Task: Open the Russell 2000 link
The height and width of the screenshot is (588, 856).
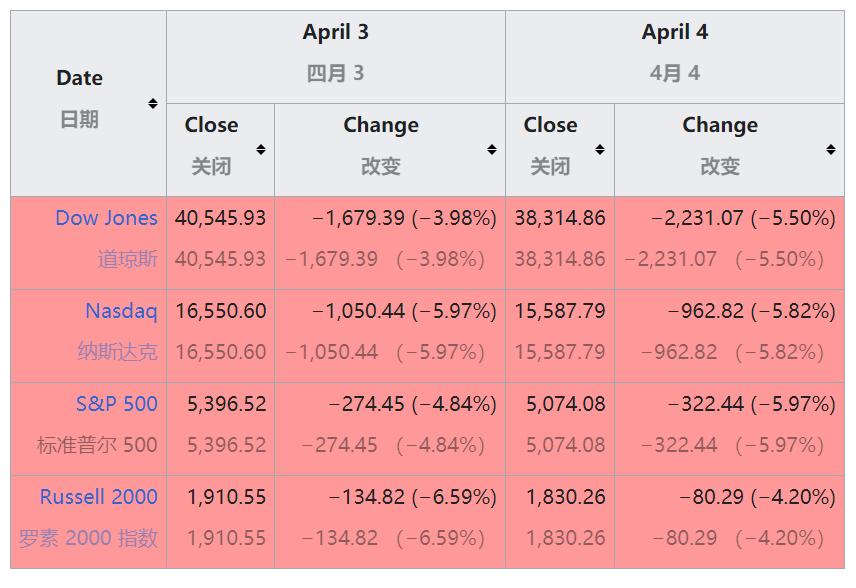Action: 99,497
